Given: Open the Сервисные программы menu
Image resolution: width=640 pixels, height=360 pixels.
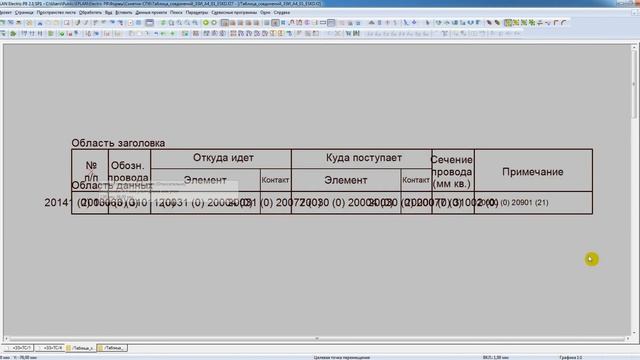Looking at the screenshot, I should (x=234, y=13).
